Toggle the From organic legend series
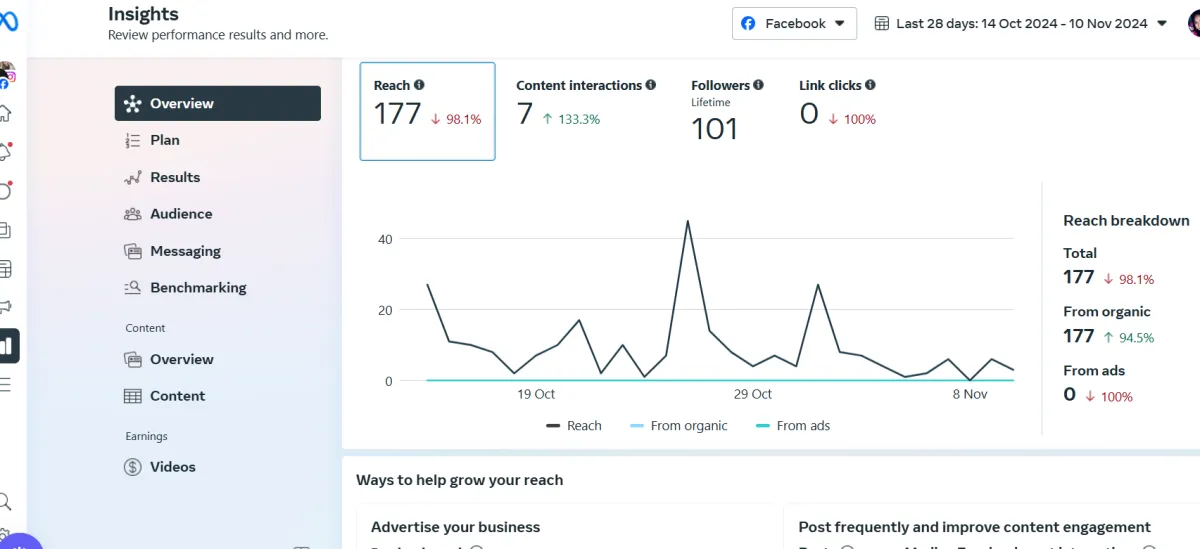This screenshot has width=1200, height=549. pyautogui.click(x=679, y=426)
